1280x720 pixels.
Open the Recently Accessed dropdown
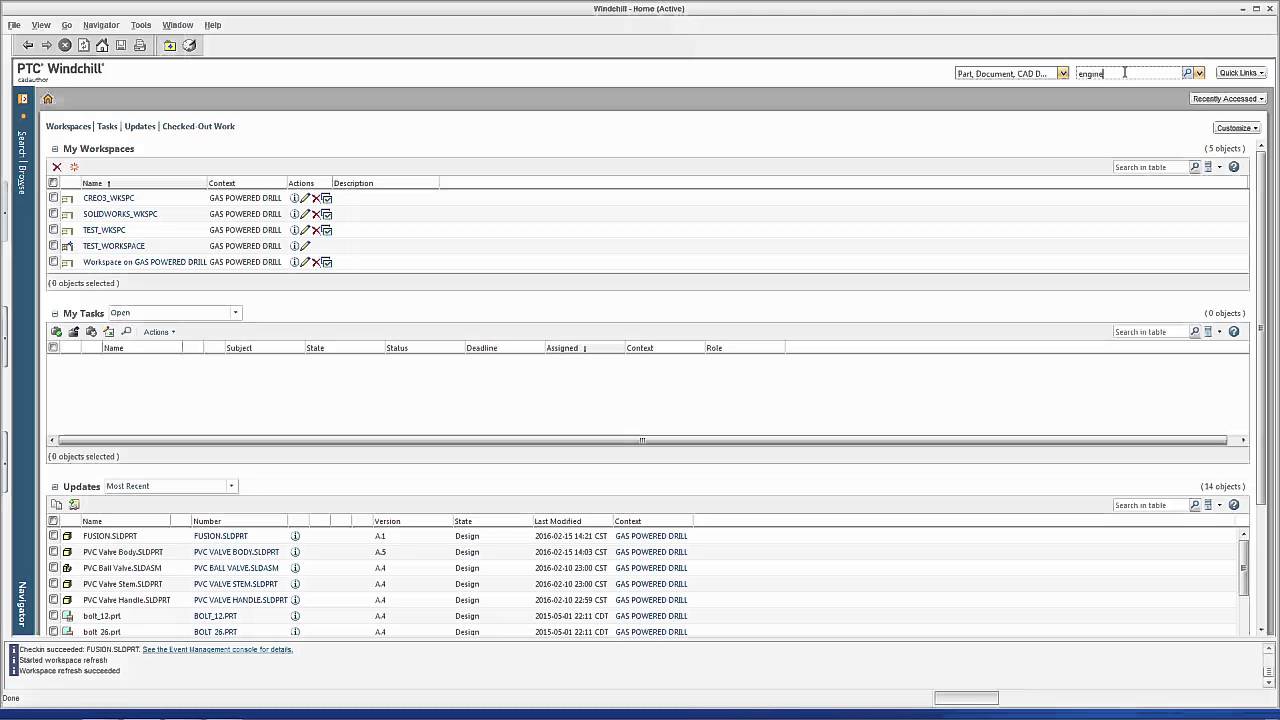coord(1228,99)
